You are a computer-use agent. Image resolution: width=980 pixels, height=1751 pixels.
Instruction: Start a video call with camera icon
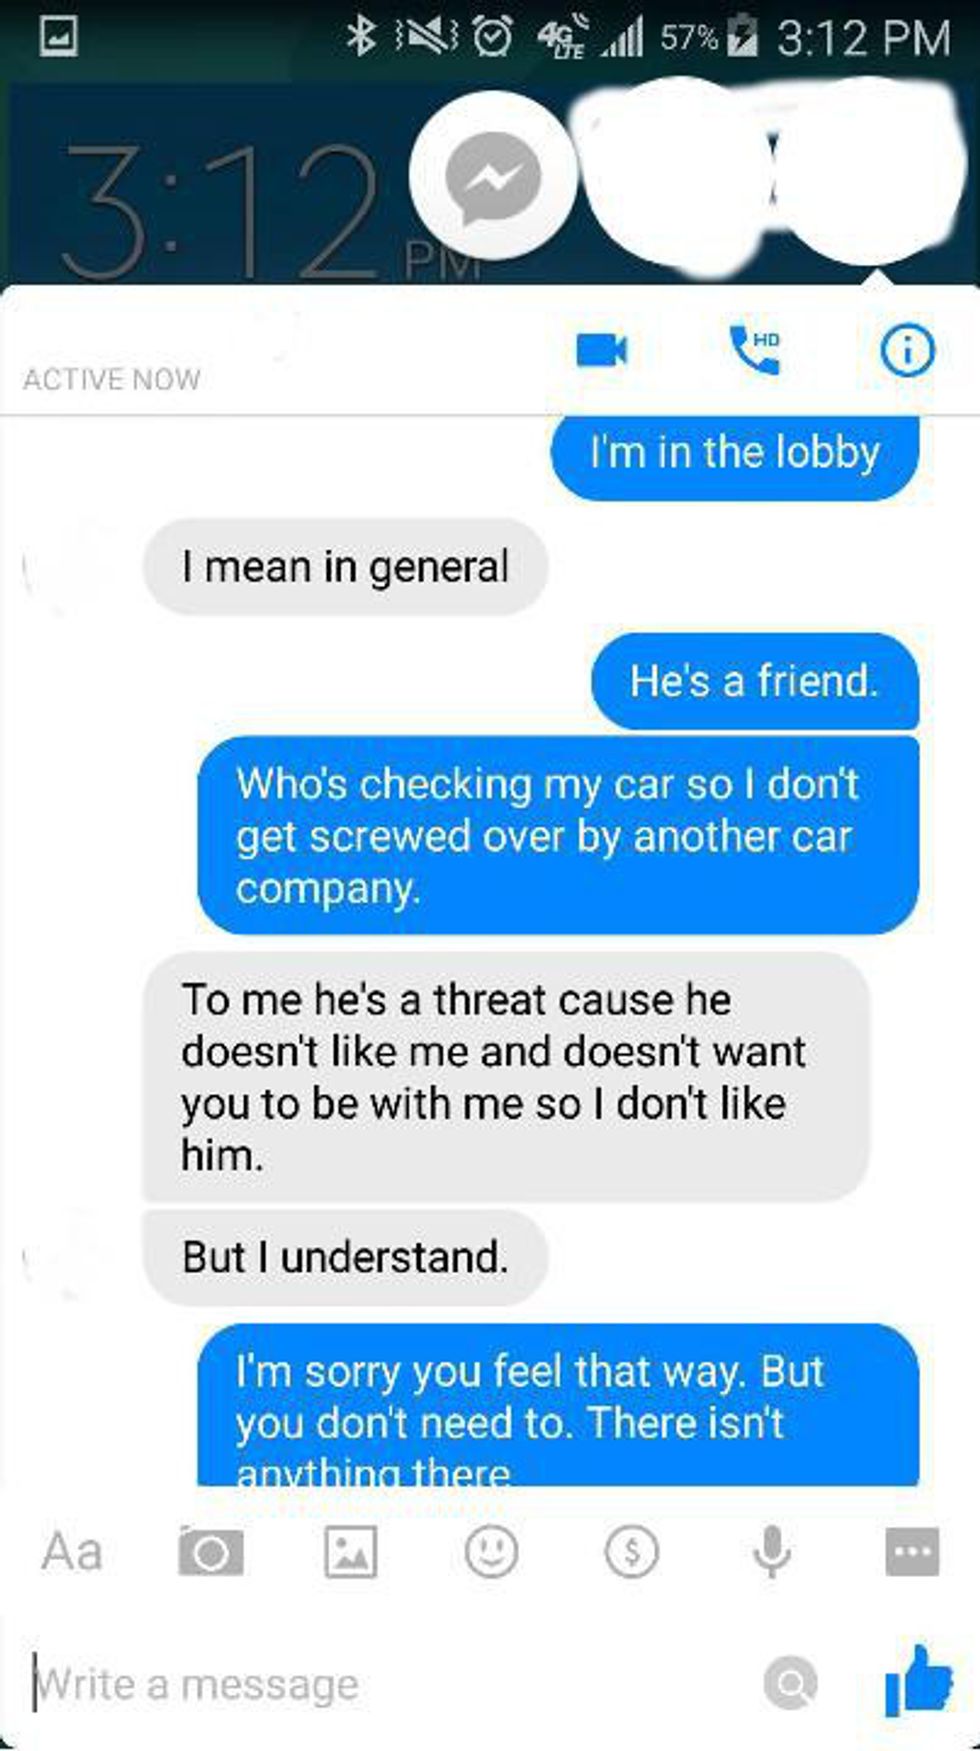[x=601, y=350]
